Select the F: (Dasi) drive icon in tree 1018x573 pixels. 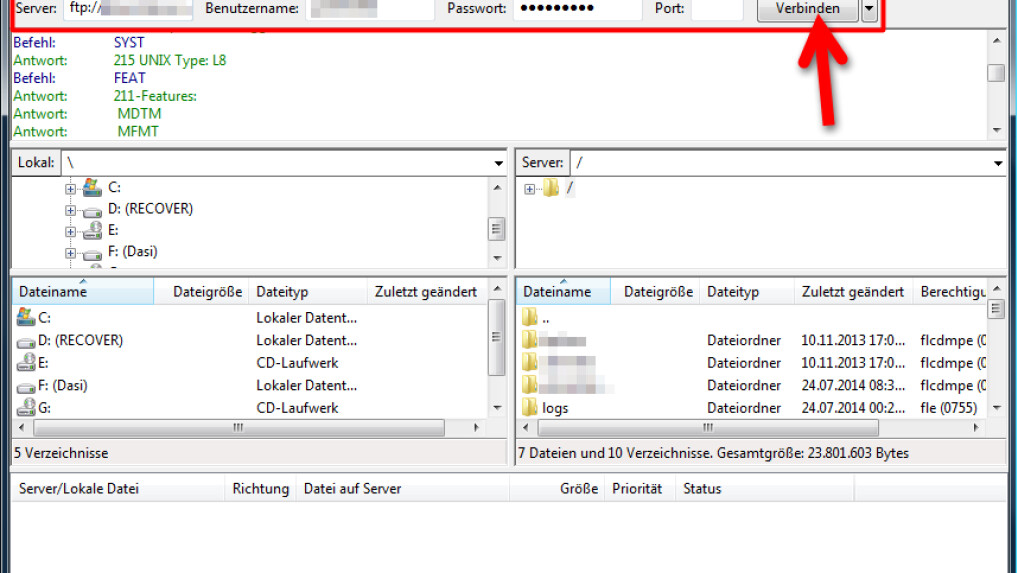[92, 253]
